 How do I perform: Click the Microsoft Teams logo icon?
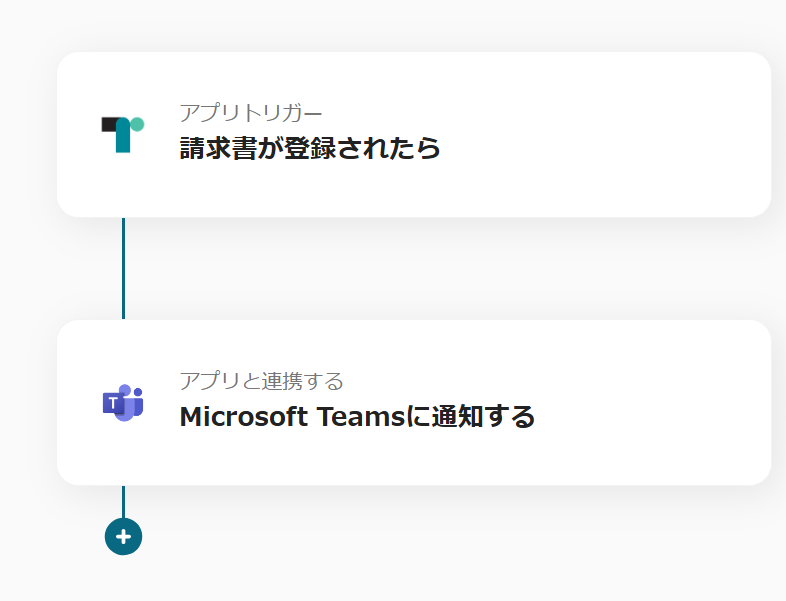pos(122,402)
